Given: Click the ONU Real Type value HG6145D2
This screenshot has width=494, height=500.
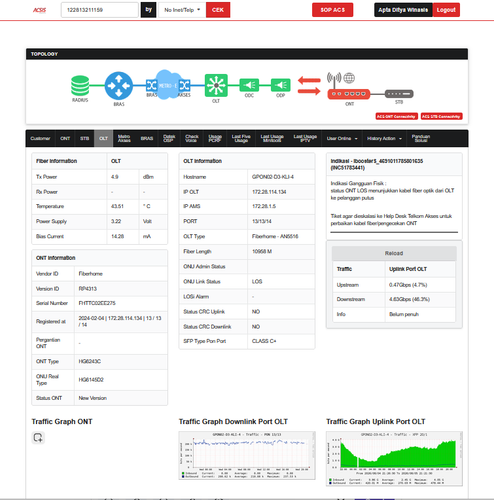Looking at the screenshot, I should (x=91, y=380).
